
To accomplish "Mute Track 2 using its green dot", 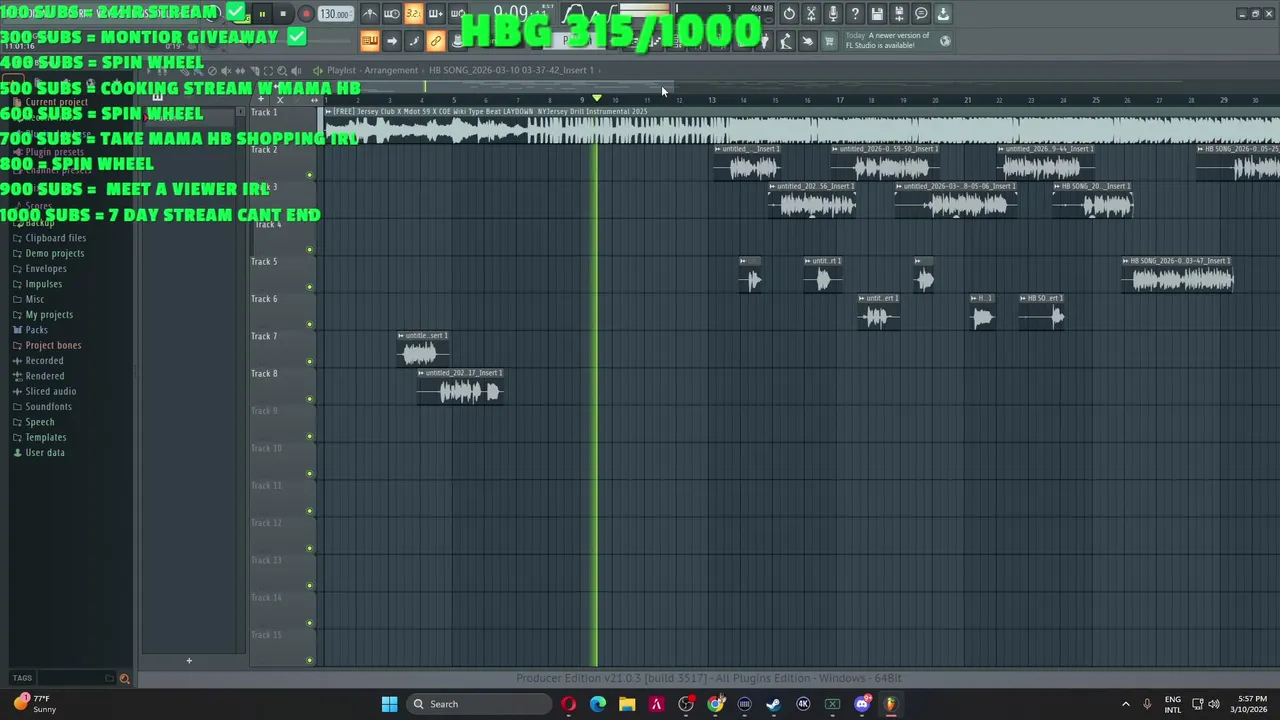I will pos(309,175).
